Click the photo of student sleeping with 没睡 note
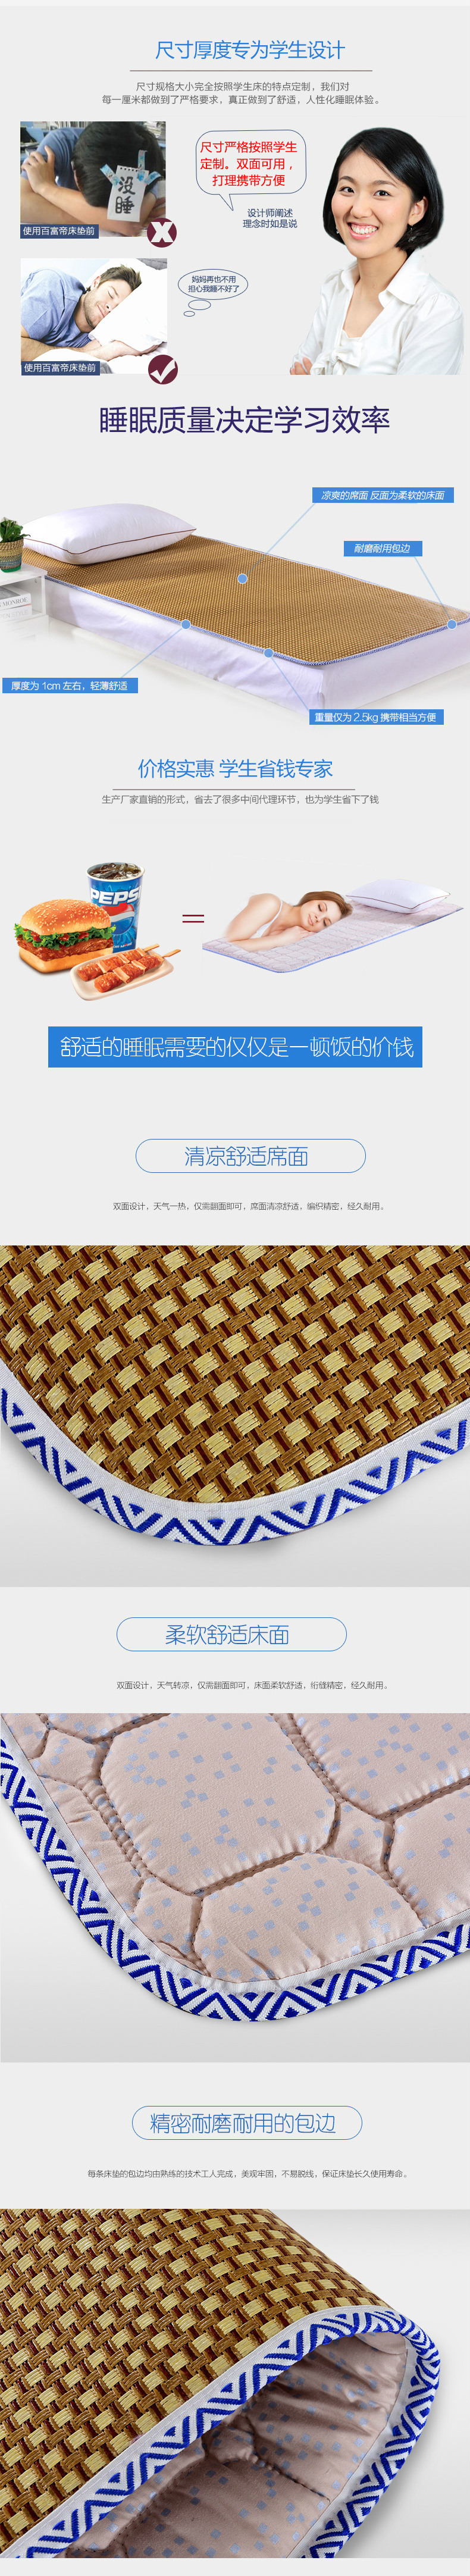470x2576 pixels. coord(93,180)
